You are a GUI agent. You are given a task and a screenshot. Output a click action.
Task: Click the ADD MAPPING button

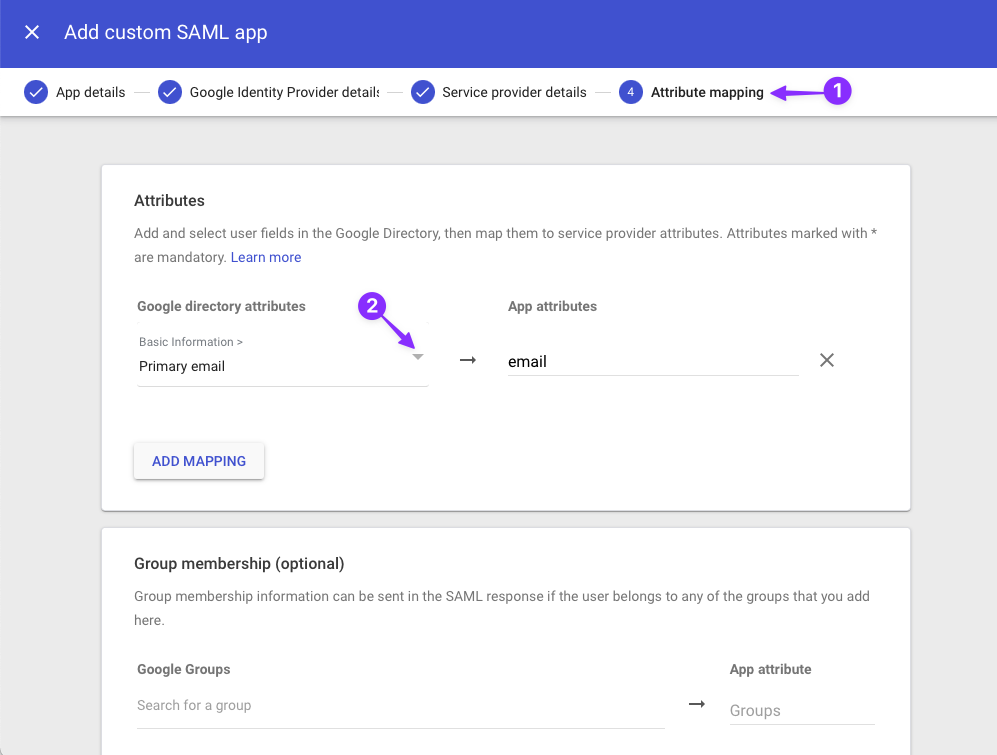(198, 461)
